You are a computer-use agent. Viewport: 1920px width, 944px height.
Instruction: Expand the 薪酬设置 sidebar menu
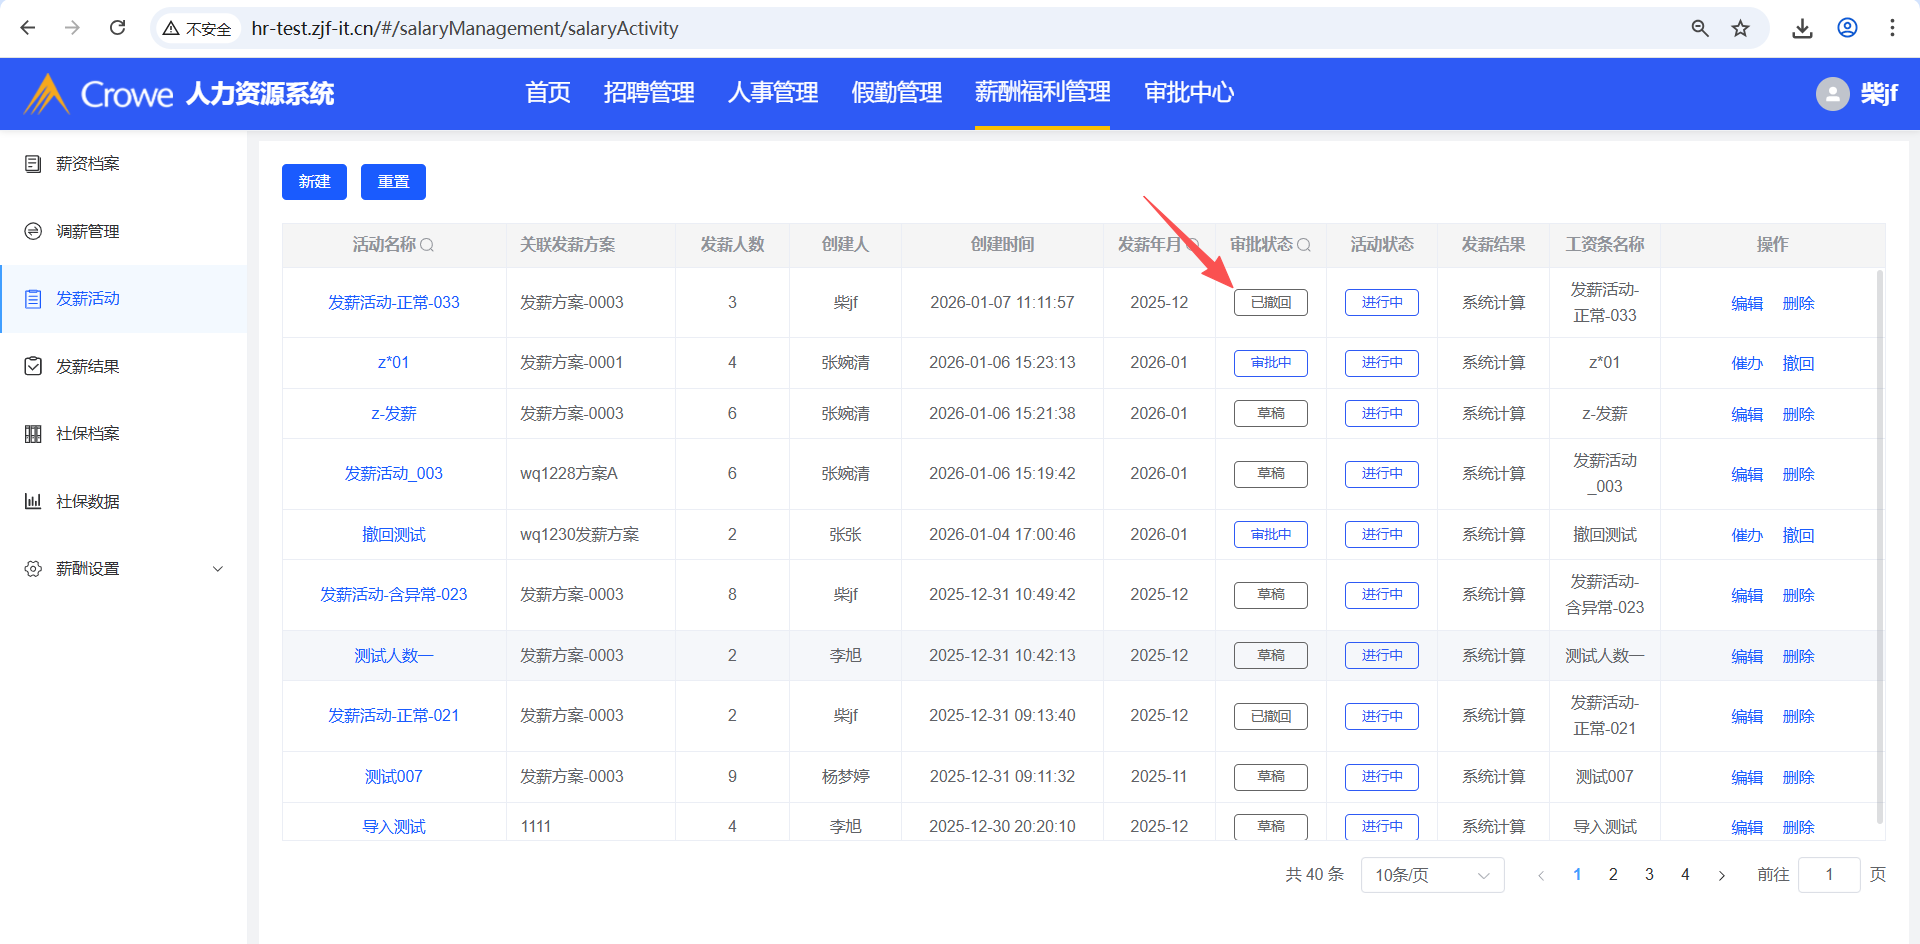(218, 569)
